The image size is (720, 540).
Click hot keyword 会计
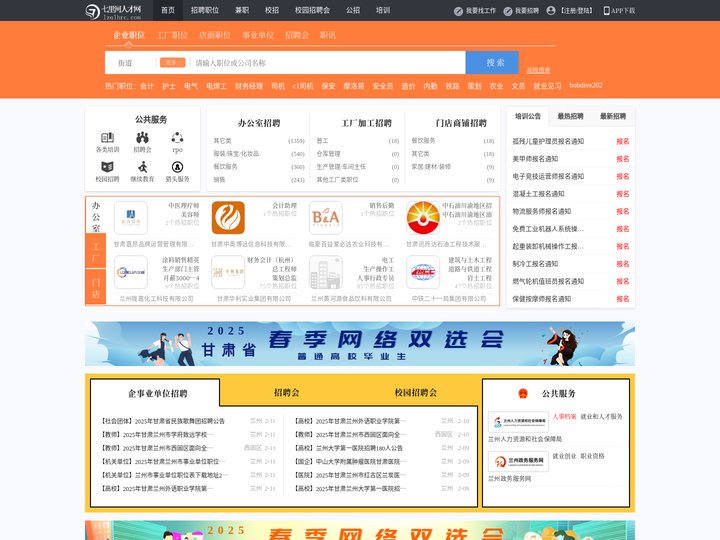pyautogui.click(x=147, y=86)
